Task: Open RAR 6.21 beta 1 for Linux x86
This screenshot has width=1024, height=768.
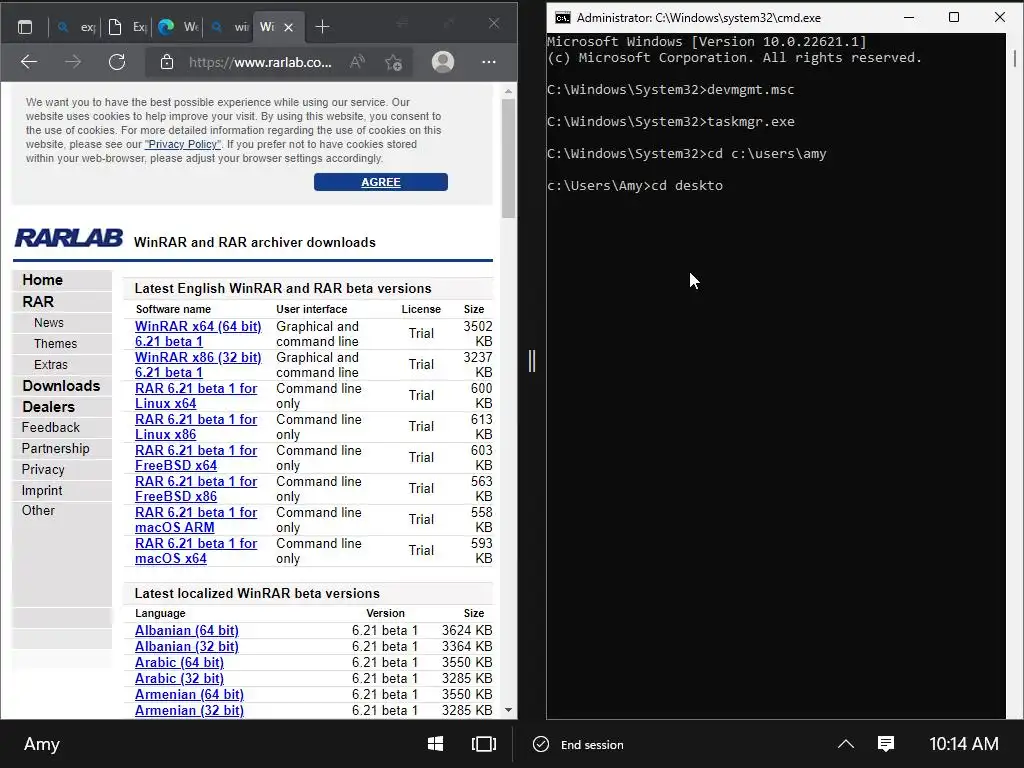Action: coord(196,426)
